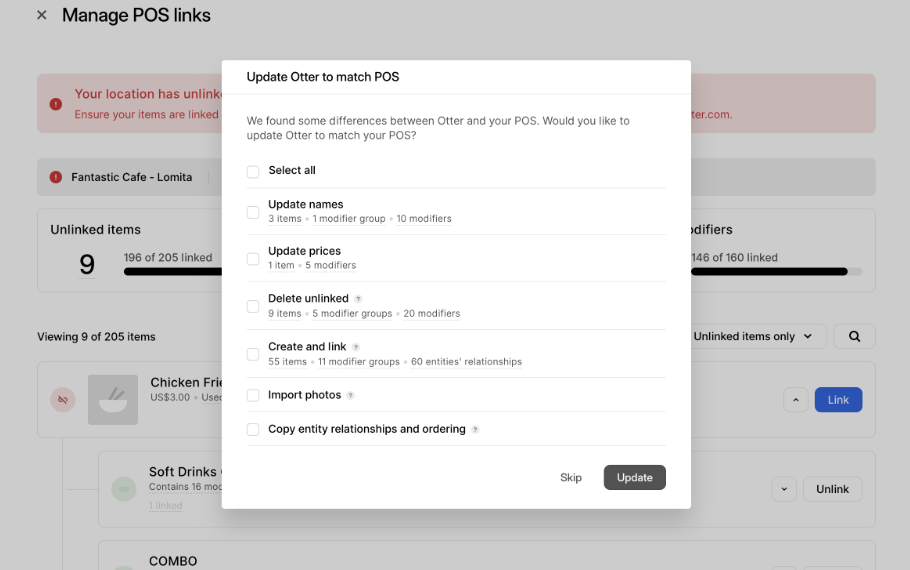
Task: Click help icon beside Copy entity relationships
Action: tap(475, 429)
